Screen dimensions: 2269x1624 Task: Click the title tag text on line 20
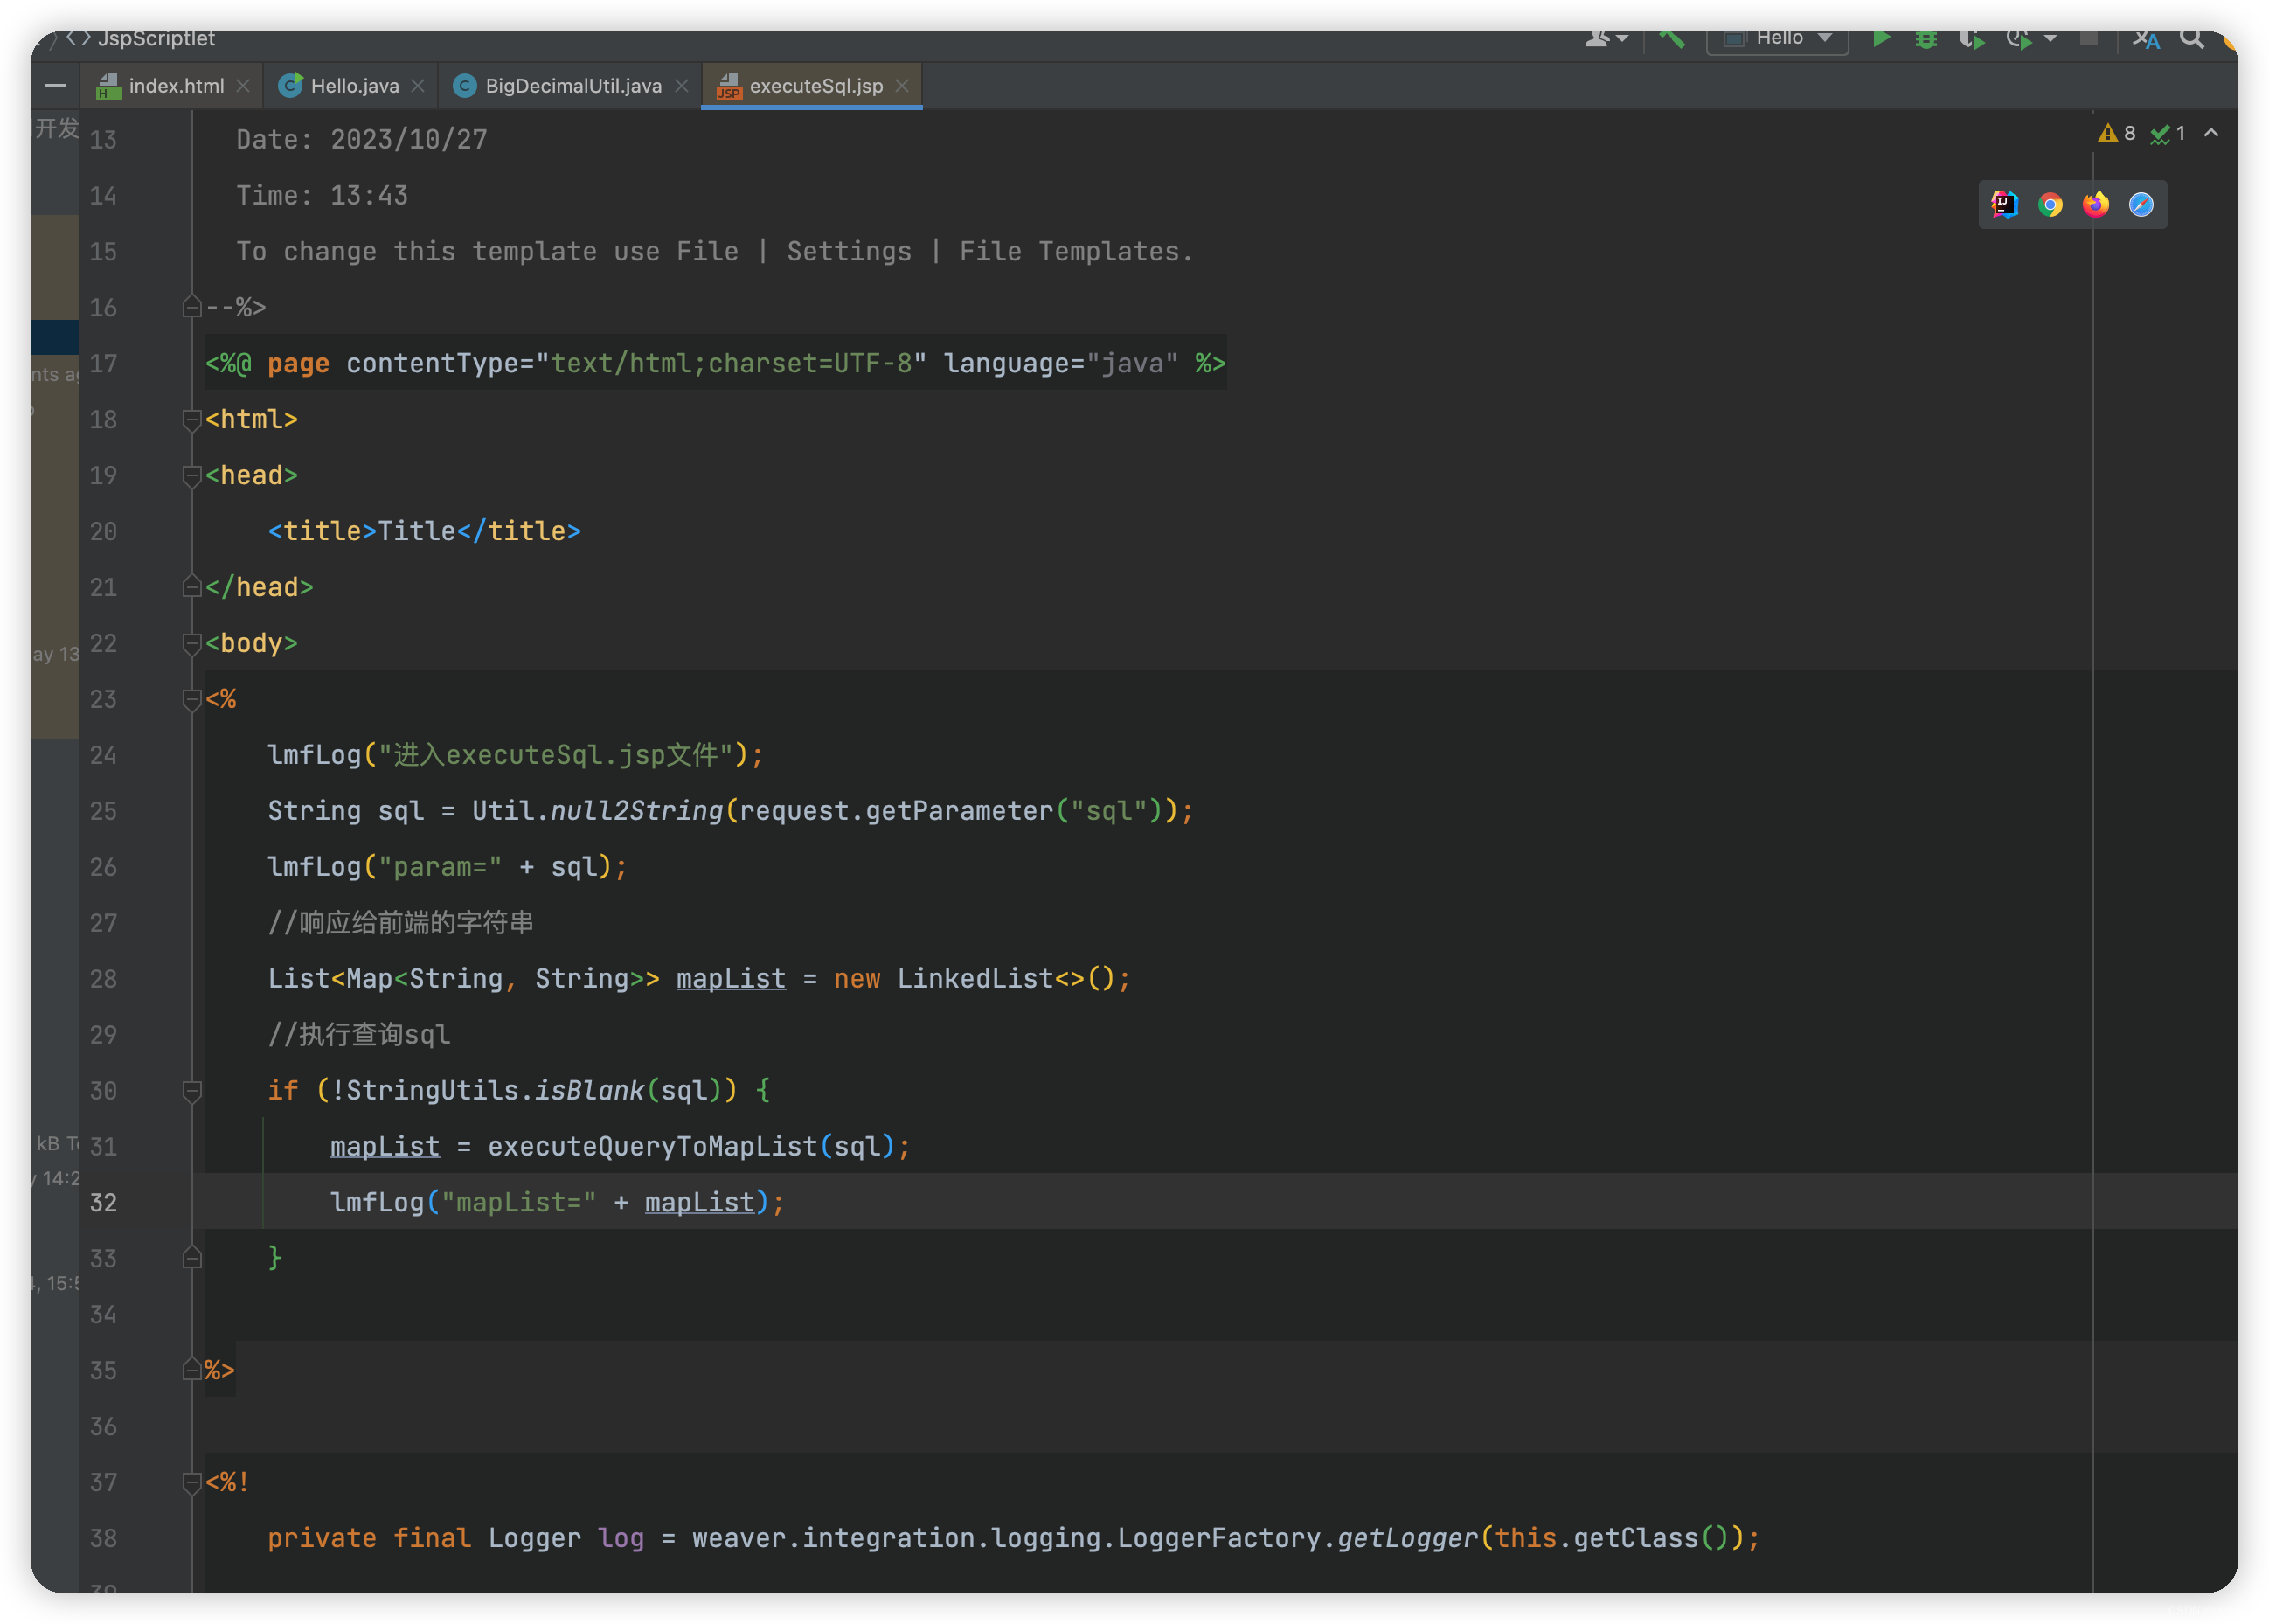417,531
